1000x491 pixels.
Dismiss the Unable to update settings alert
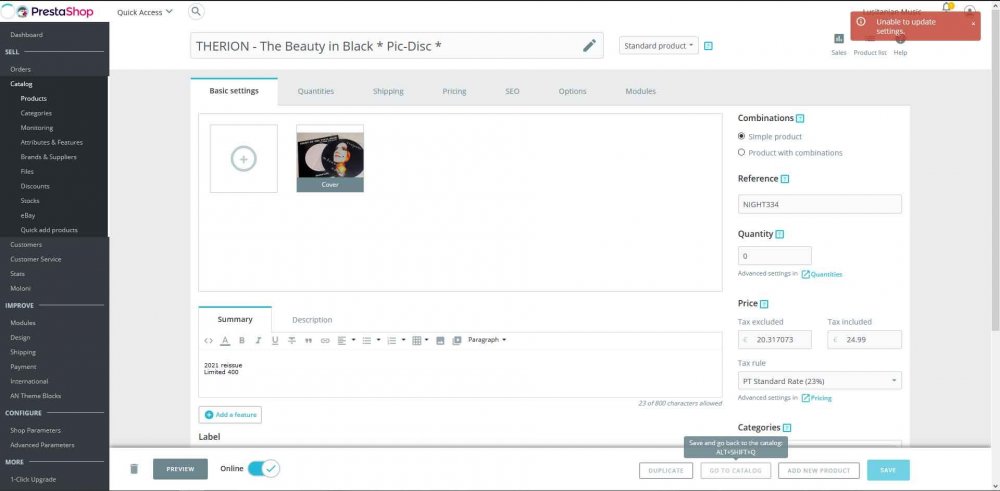[x=973, y=24]
